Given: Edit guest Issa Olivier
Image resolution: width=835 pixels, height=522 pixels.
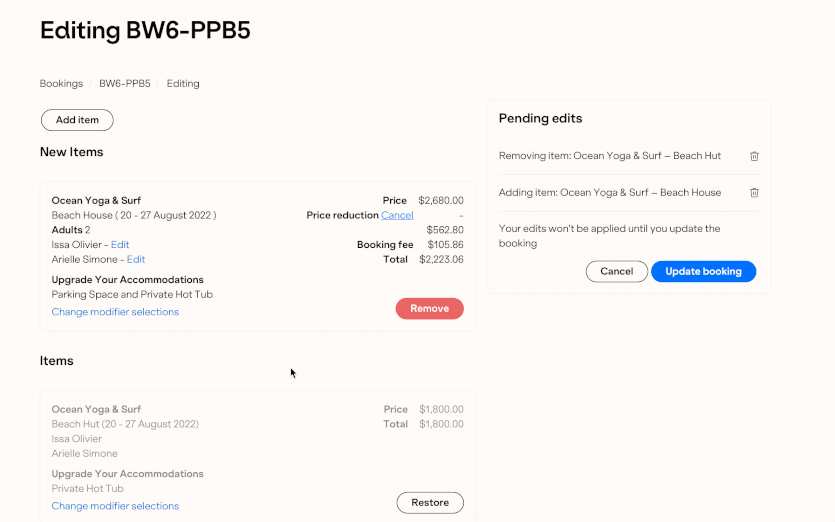Looking at the screenshot, I should coord(120,245).
